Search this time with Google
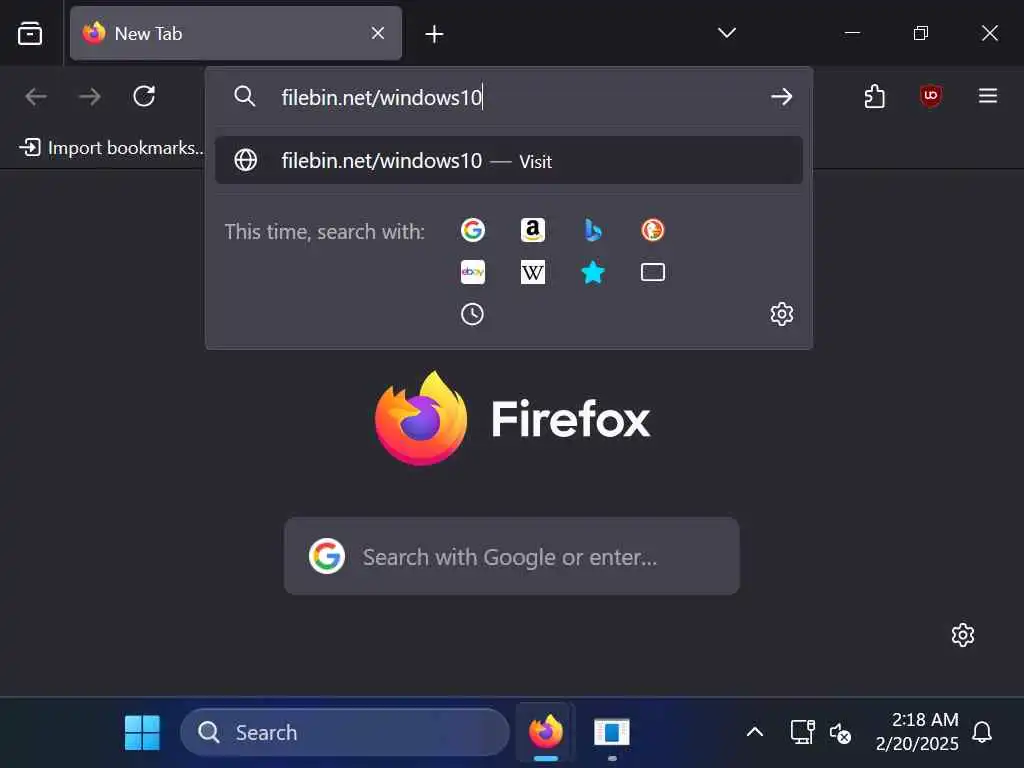1024x768 pixels. point(473,230)
